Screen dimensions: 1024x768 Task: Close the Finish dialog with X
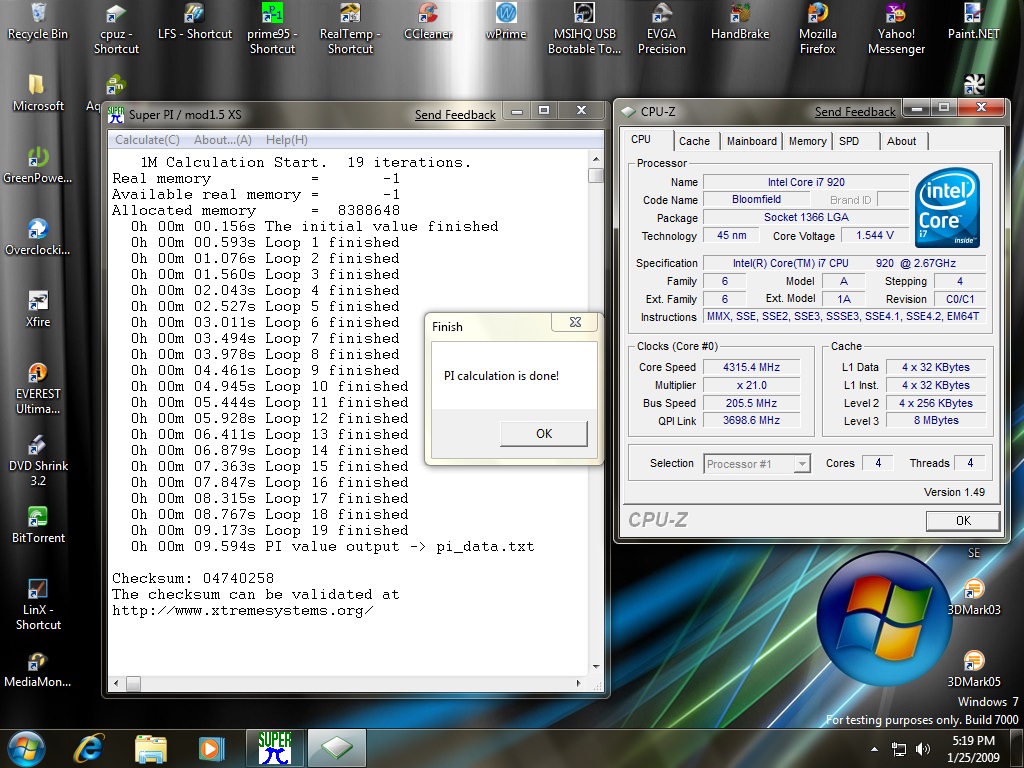click(x=575, y=322)
